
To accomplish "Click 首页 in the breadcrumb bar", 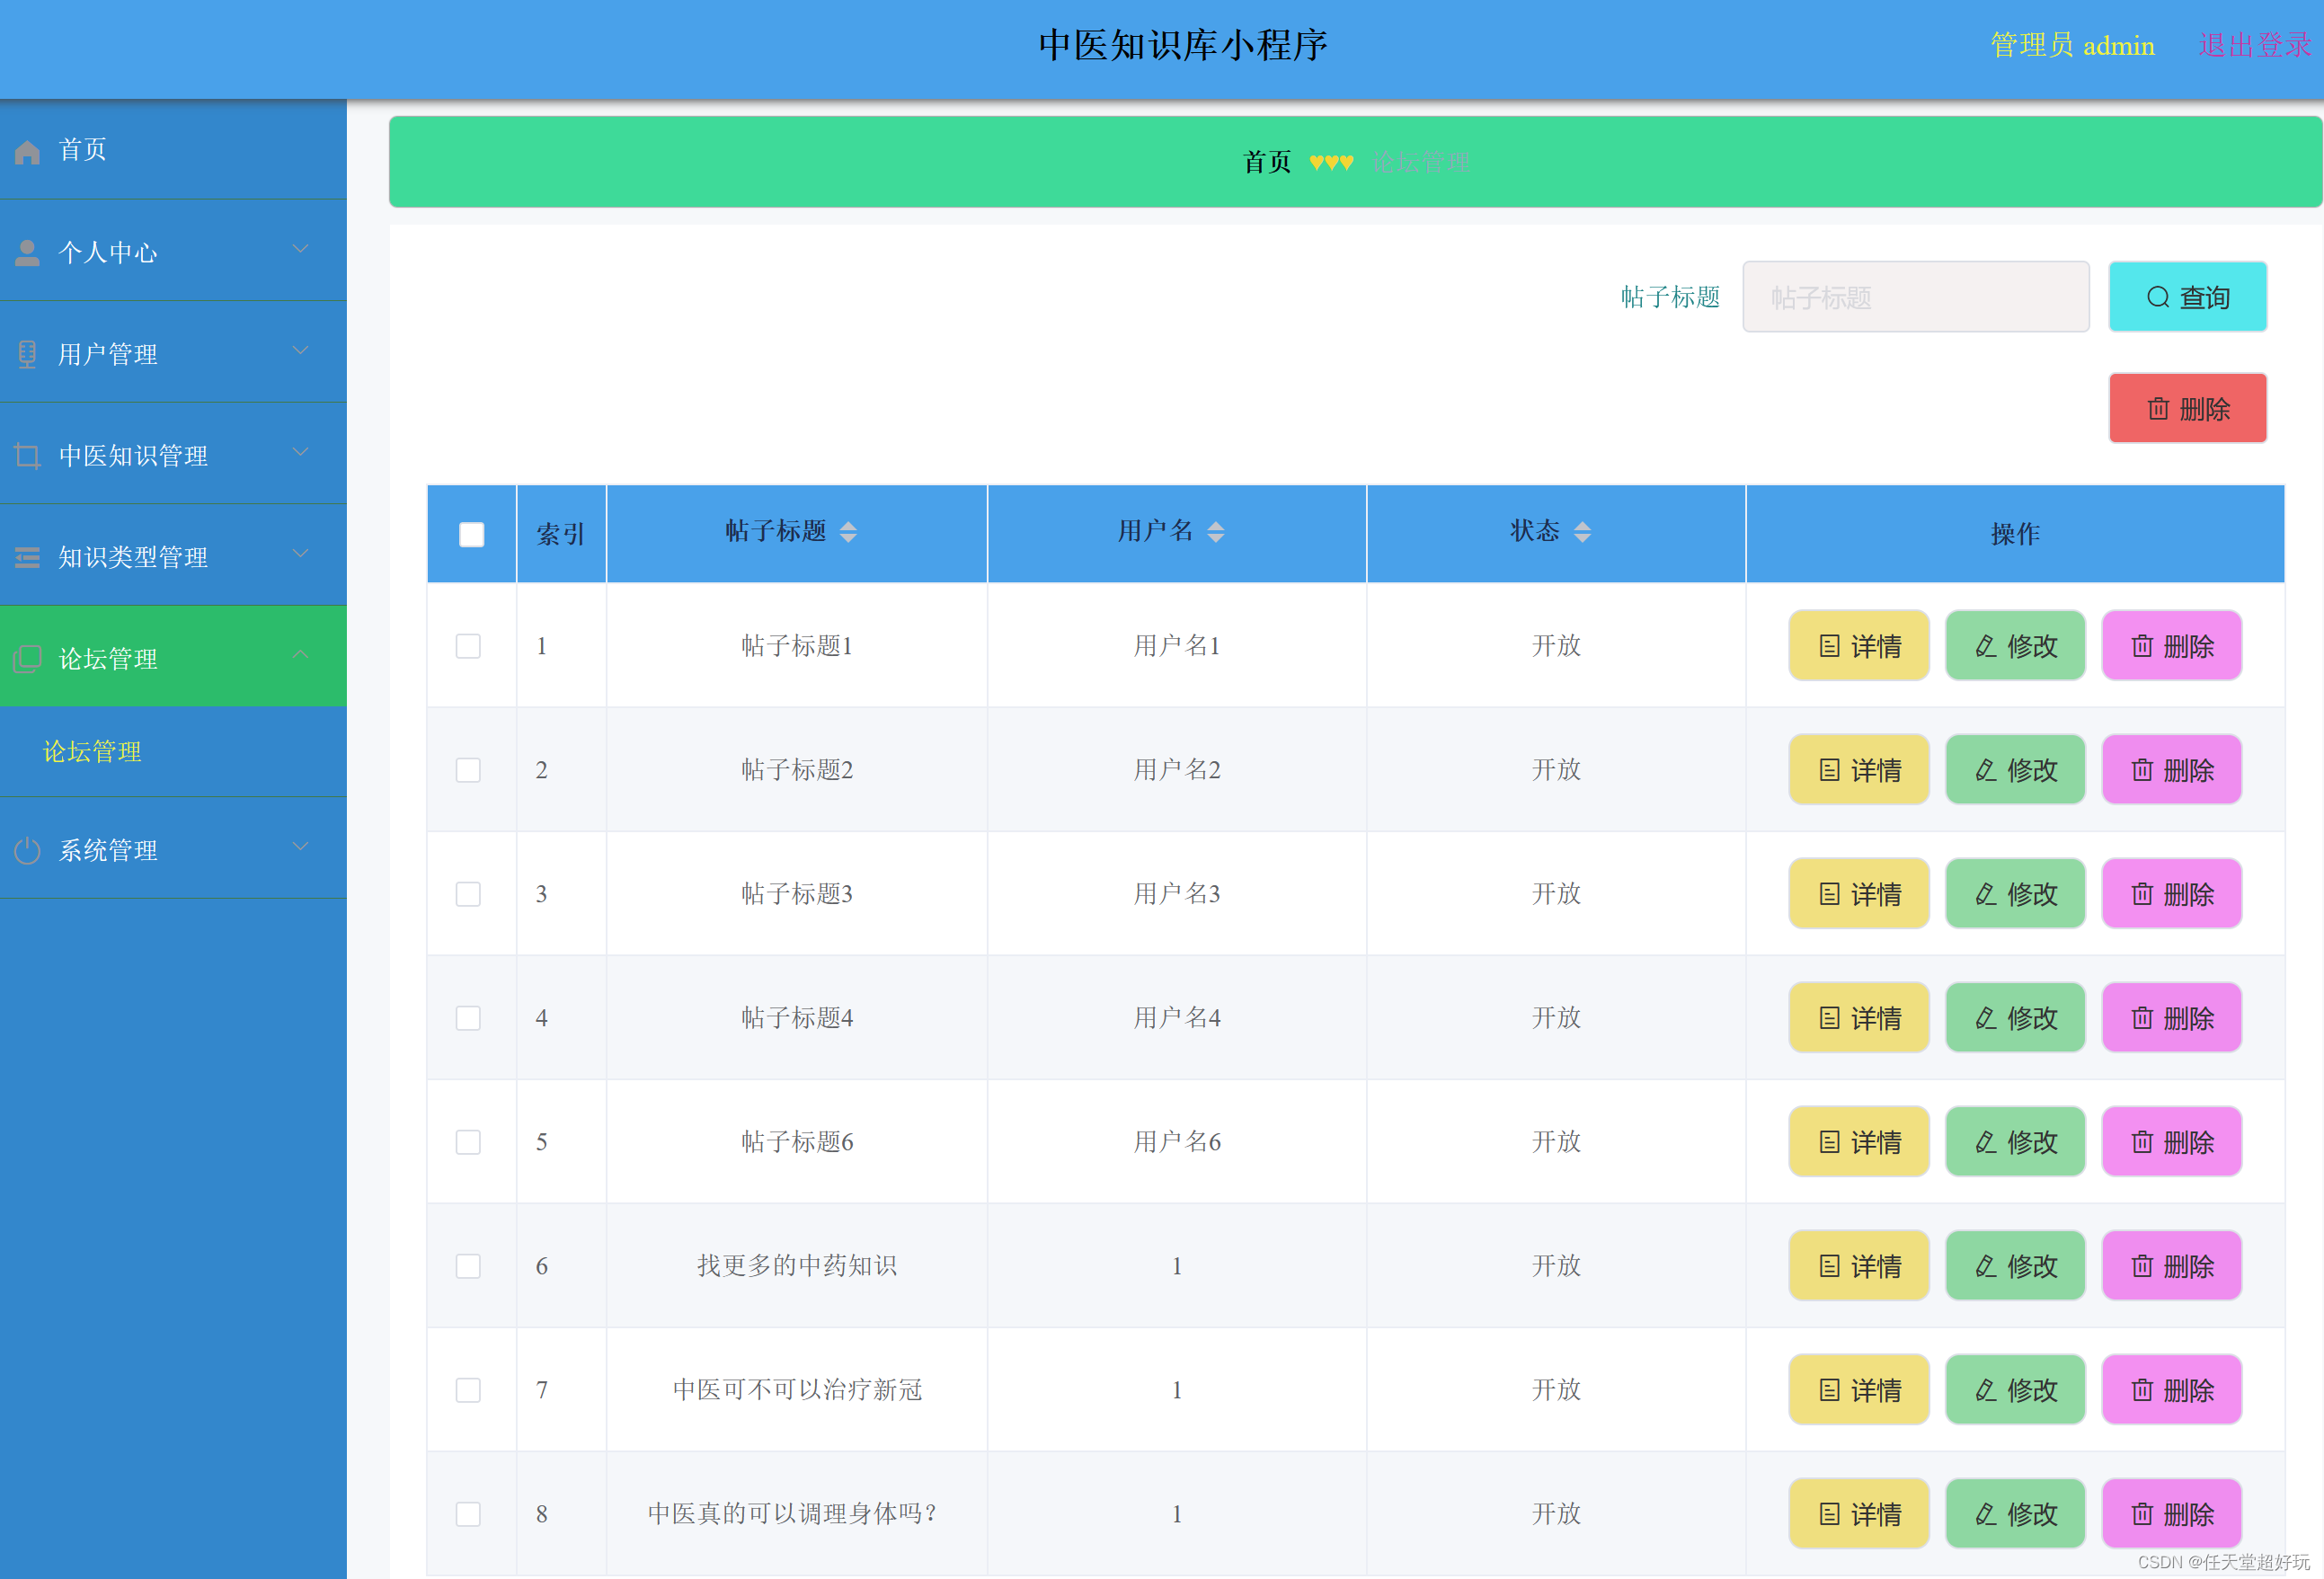I will [x=1266, y=162].
